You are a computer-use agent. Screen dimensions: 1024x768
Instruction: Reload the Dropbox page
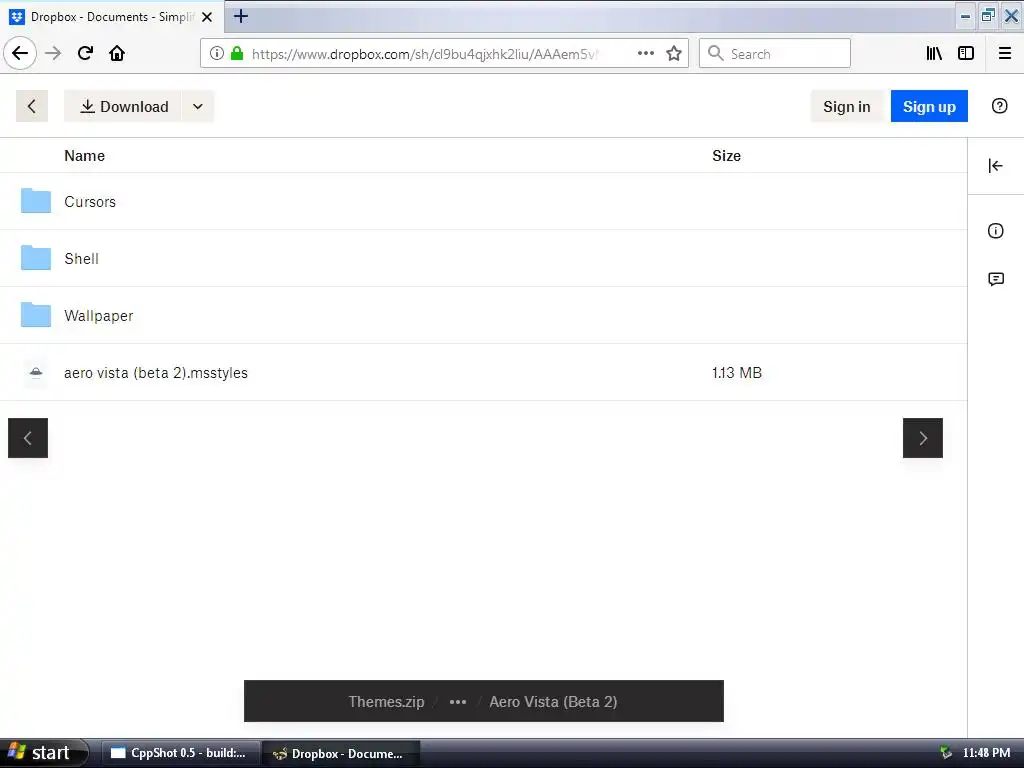85,53
